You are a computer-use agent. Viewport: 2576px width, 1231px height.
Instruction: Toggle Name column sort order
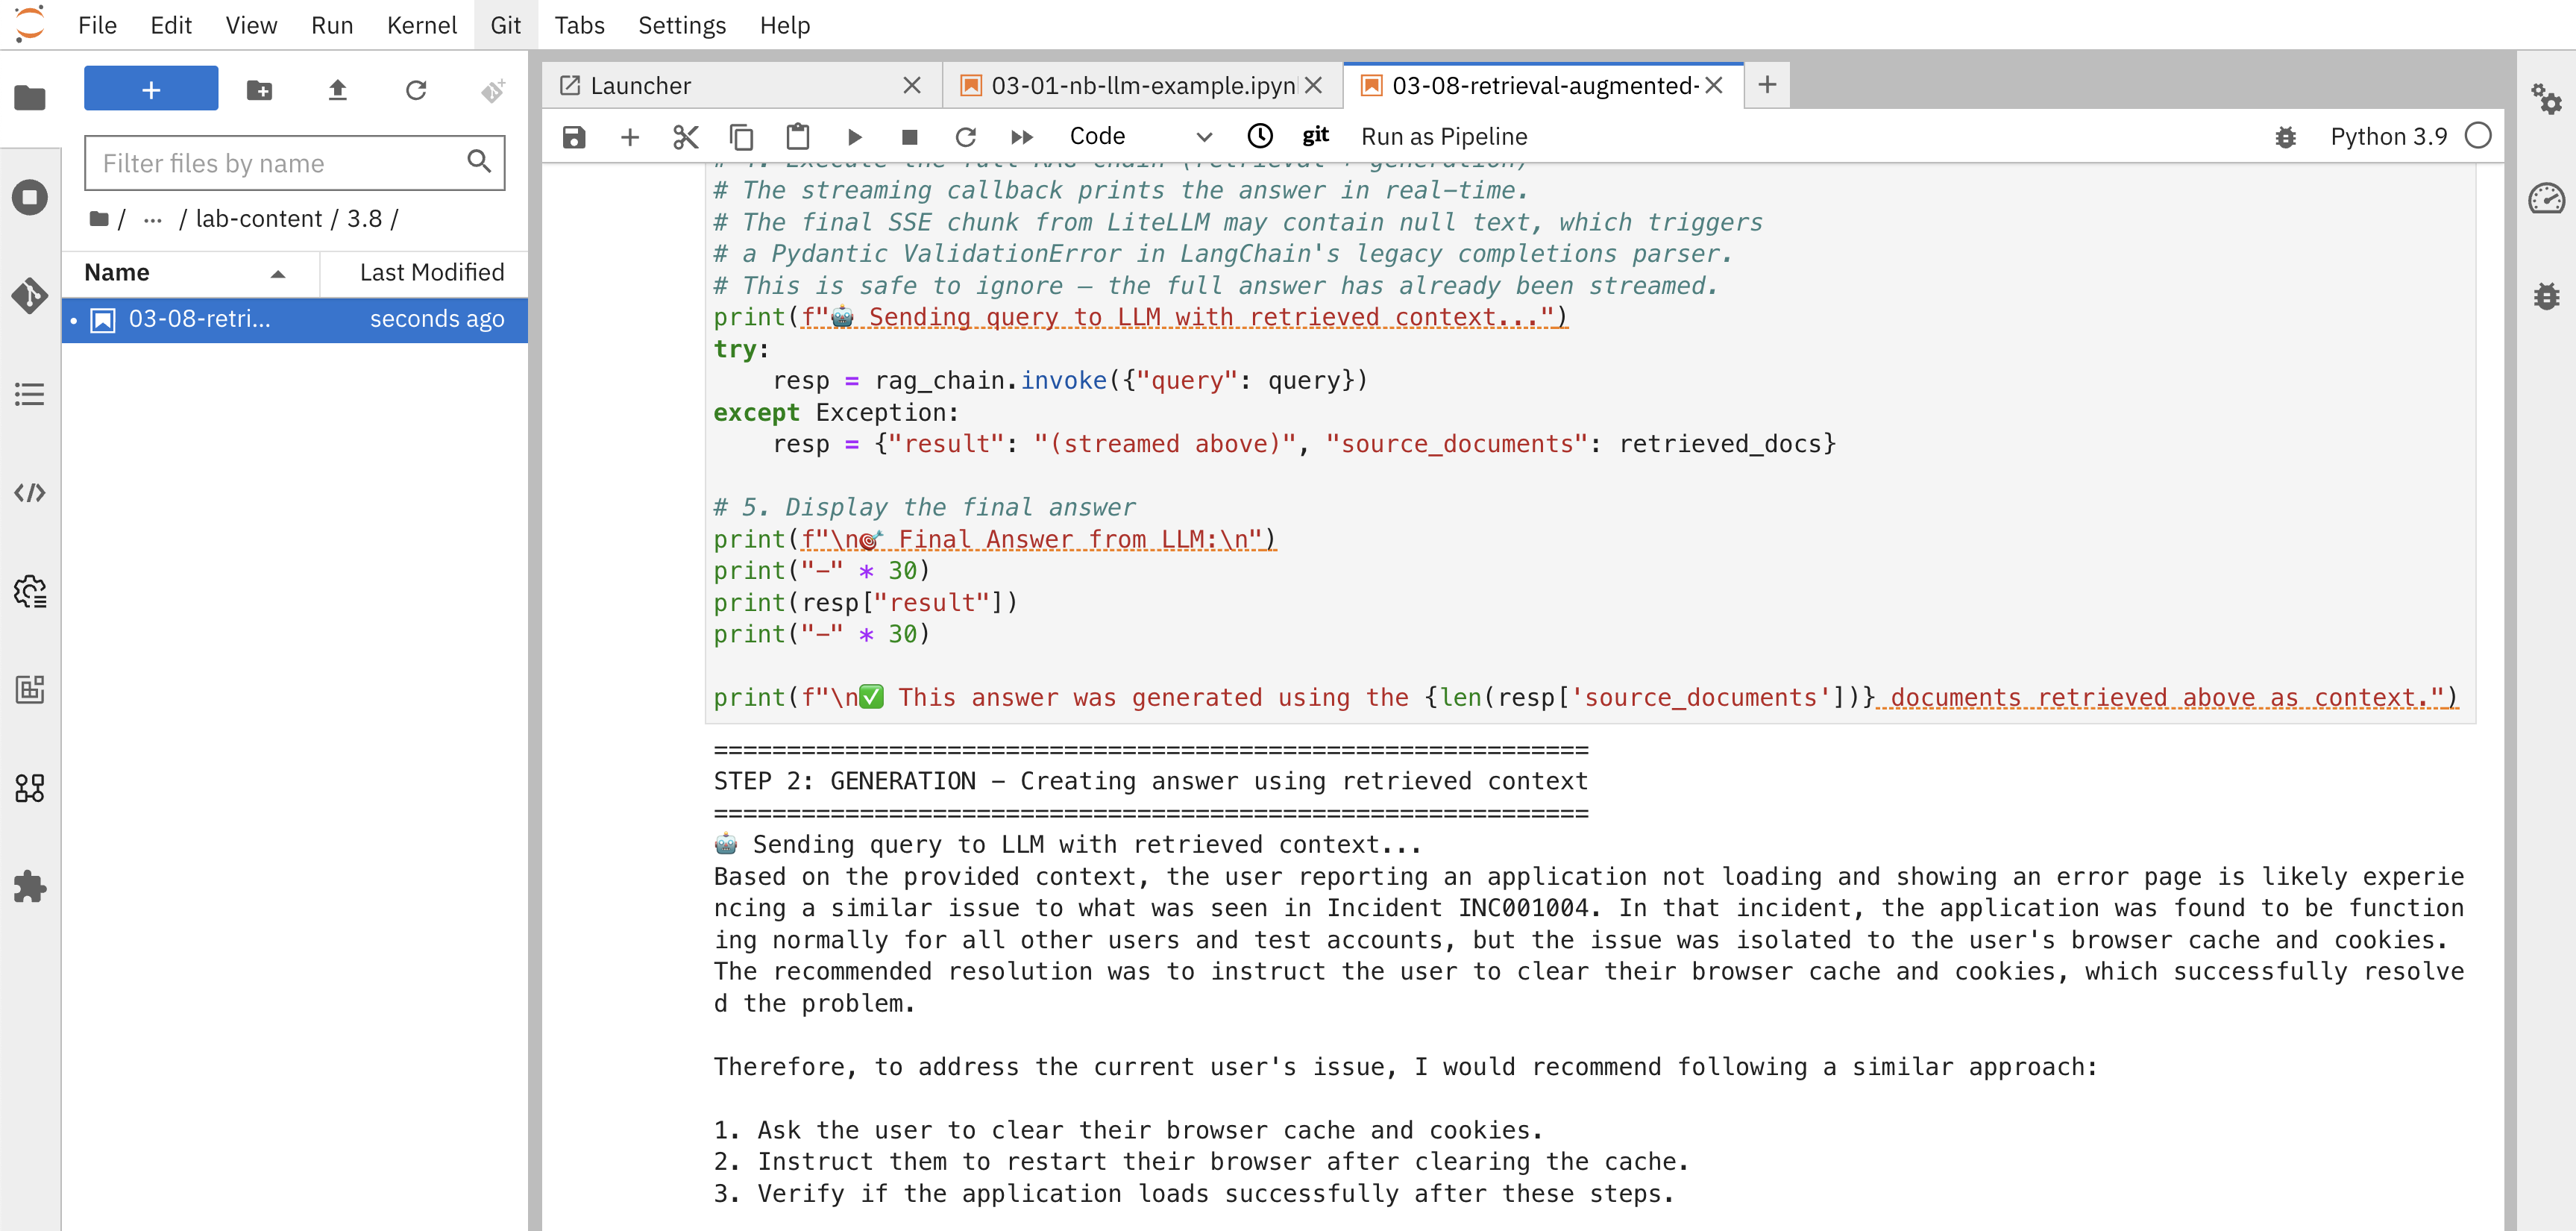[x=277, y=272]
